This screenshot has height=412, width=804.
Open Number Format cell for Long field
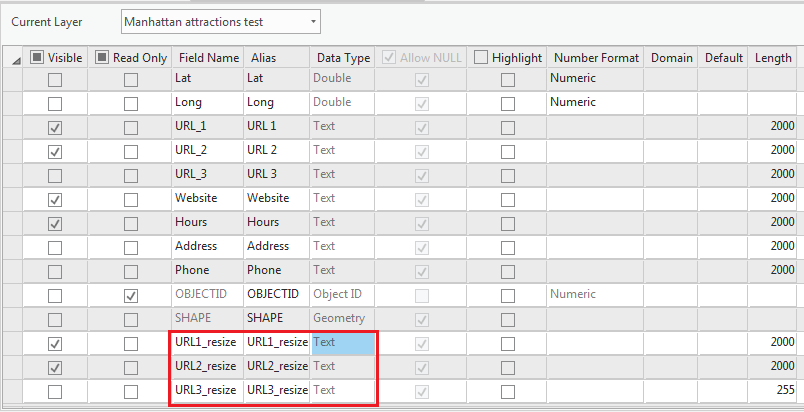(x=595, y=102)
